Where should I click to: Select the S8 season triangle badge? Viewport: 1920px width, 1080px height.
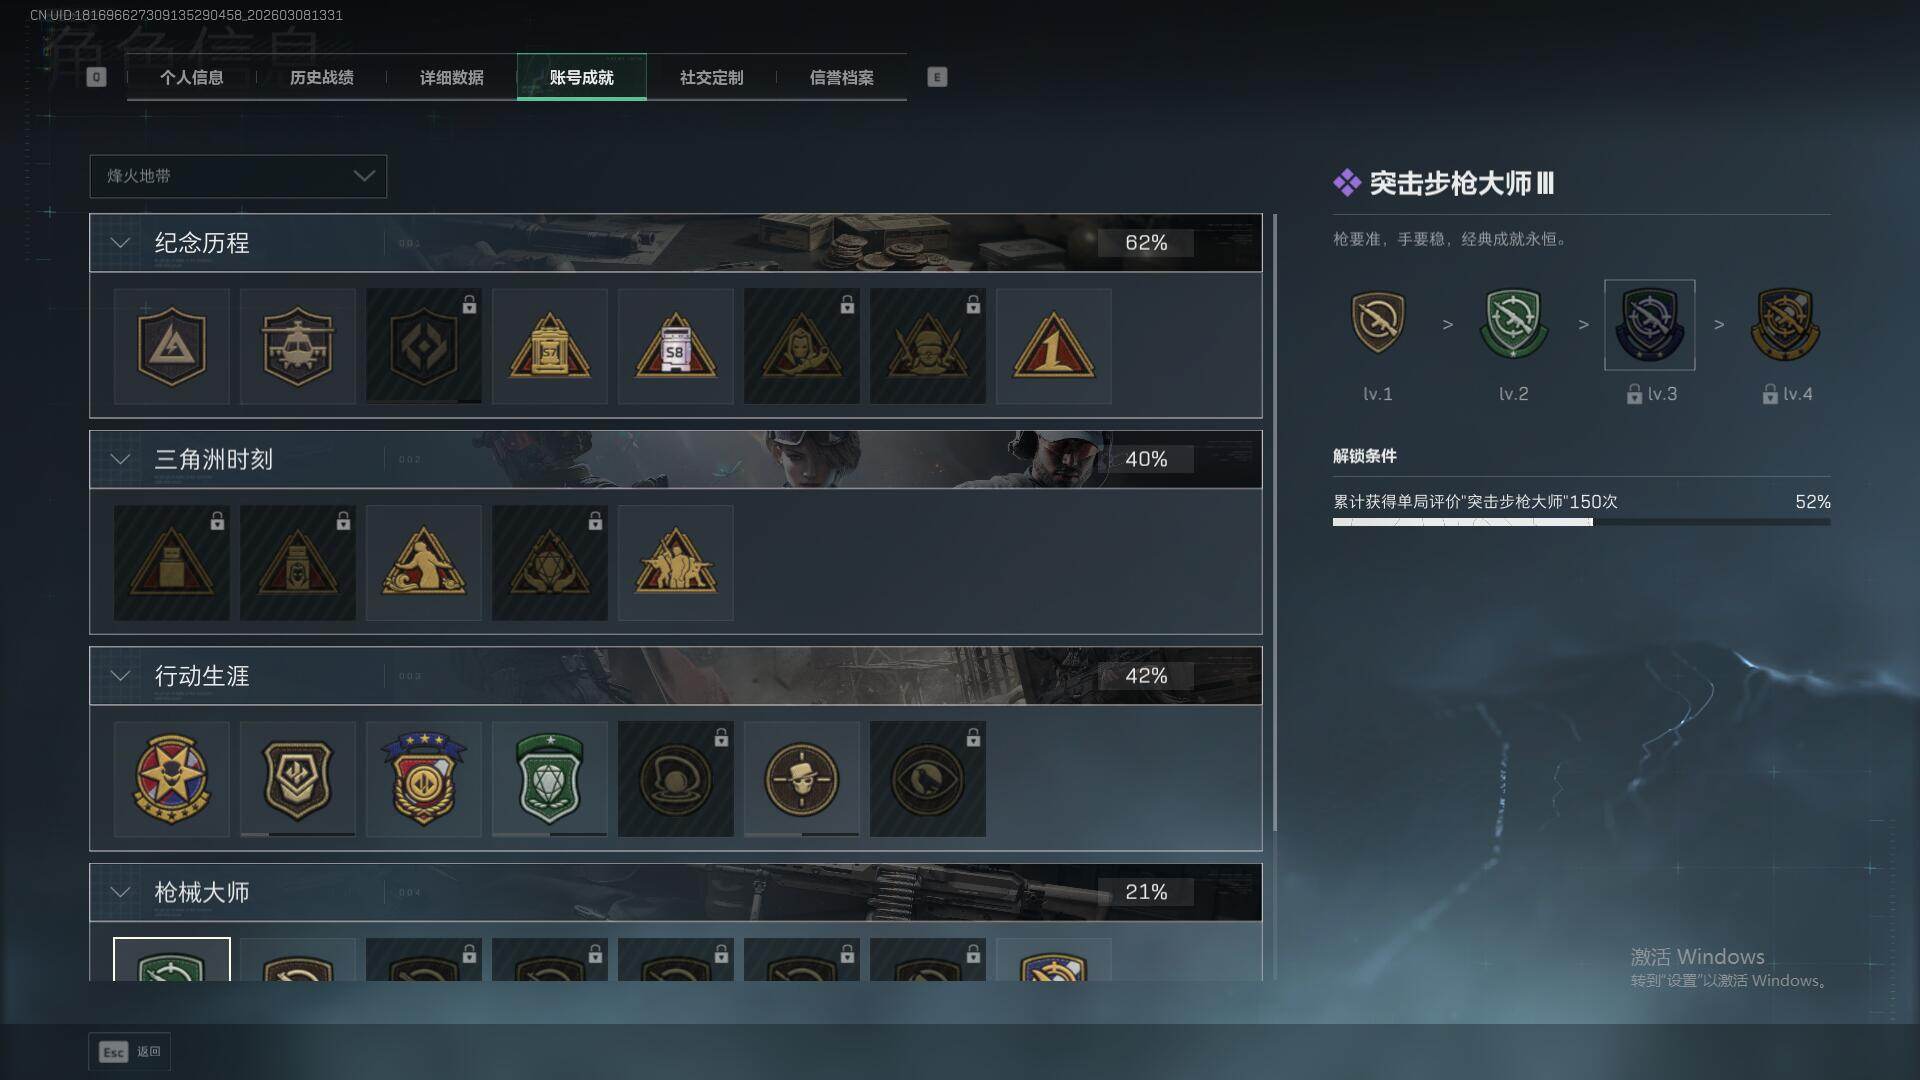coord(675,346)
